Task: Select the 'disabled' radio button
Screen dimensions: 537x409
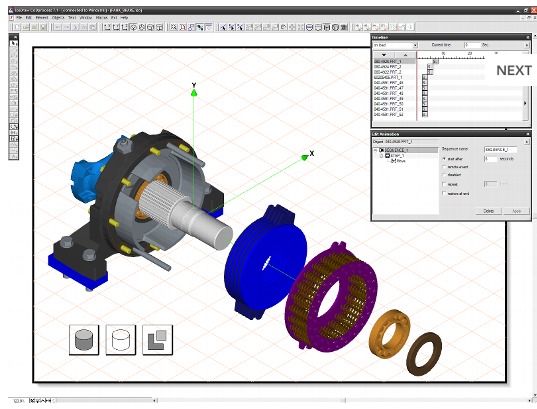Action: coord(444,175)
